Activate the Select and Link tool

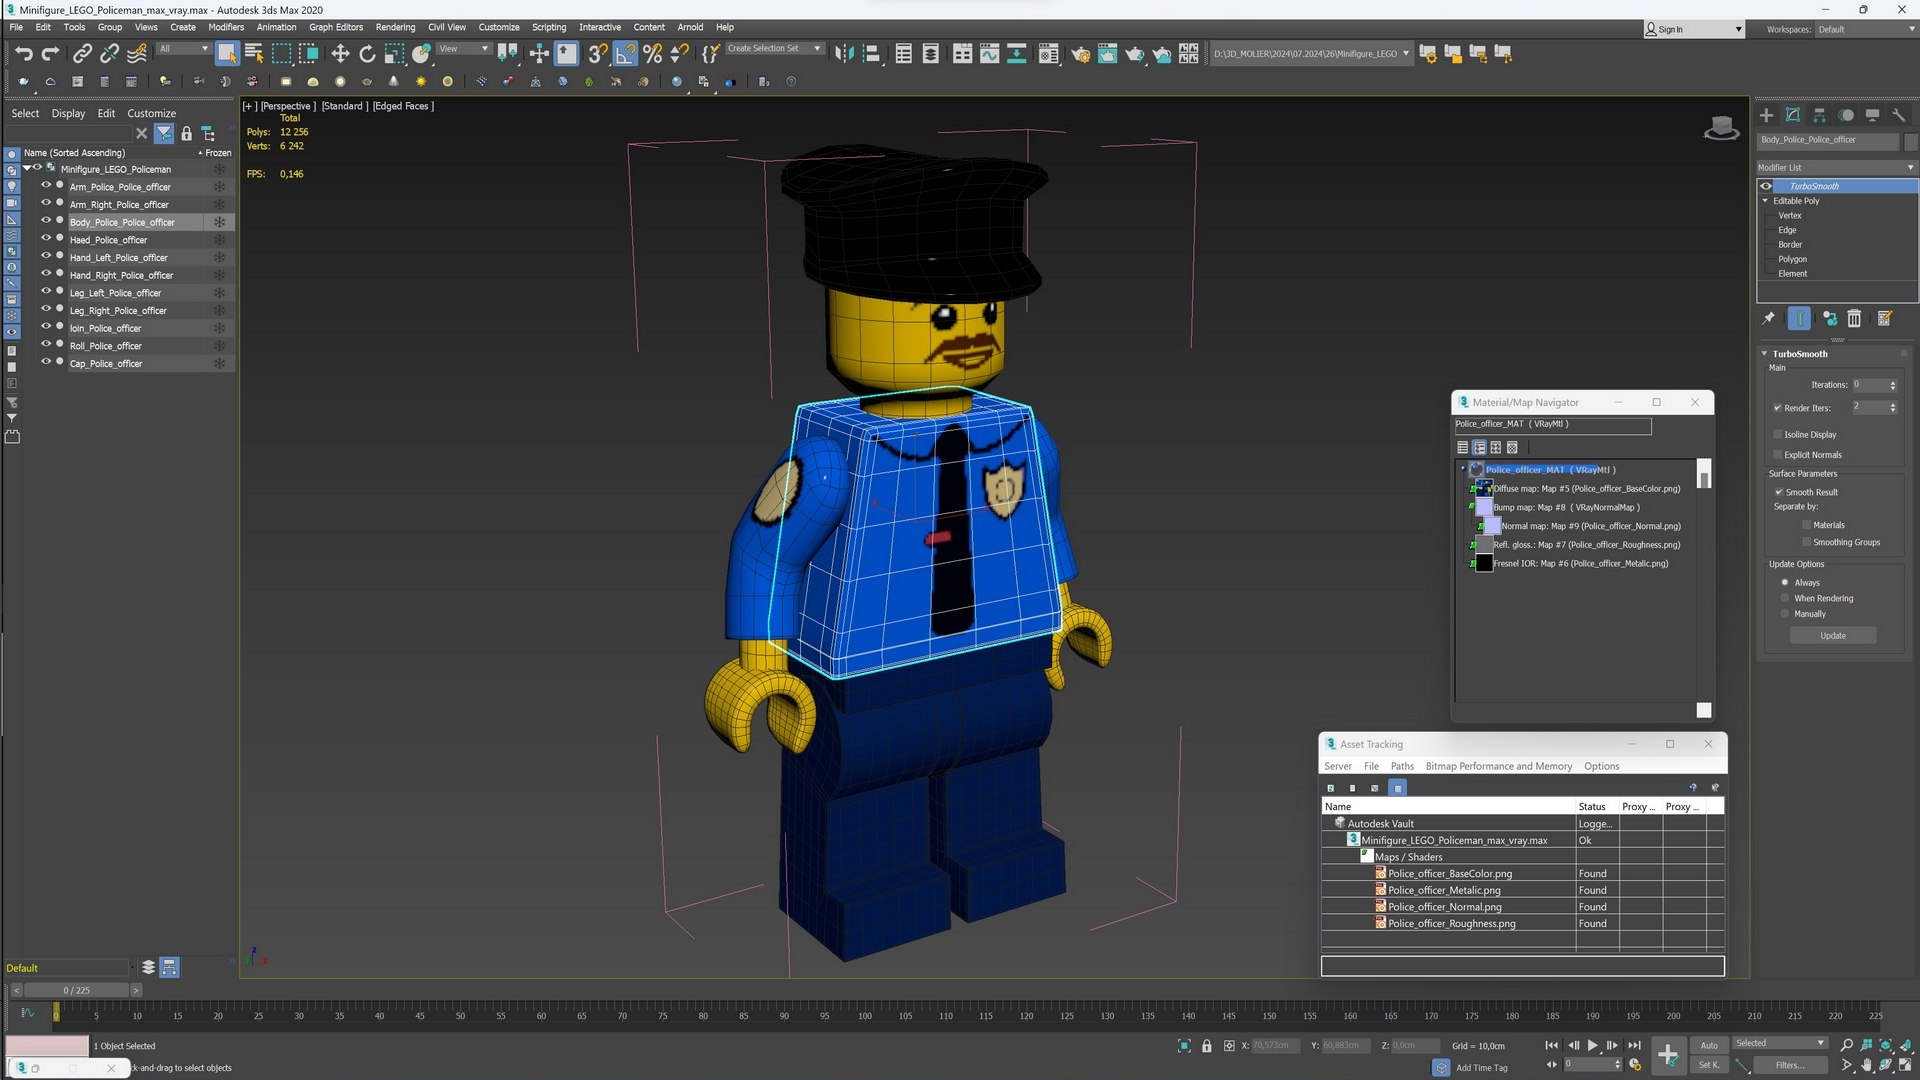coord(82,54)
